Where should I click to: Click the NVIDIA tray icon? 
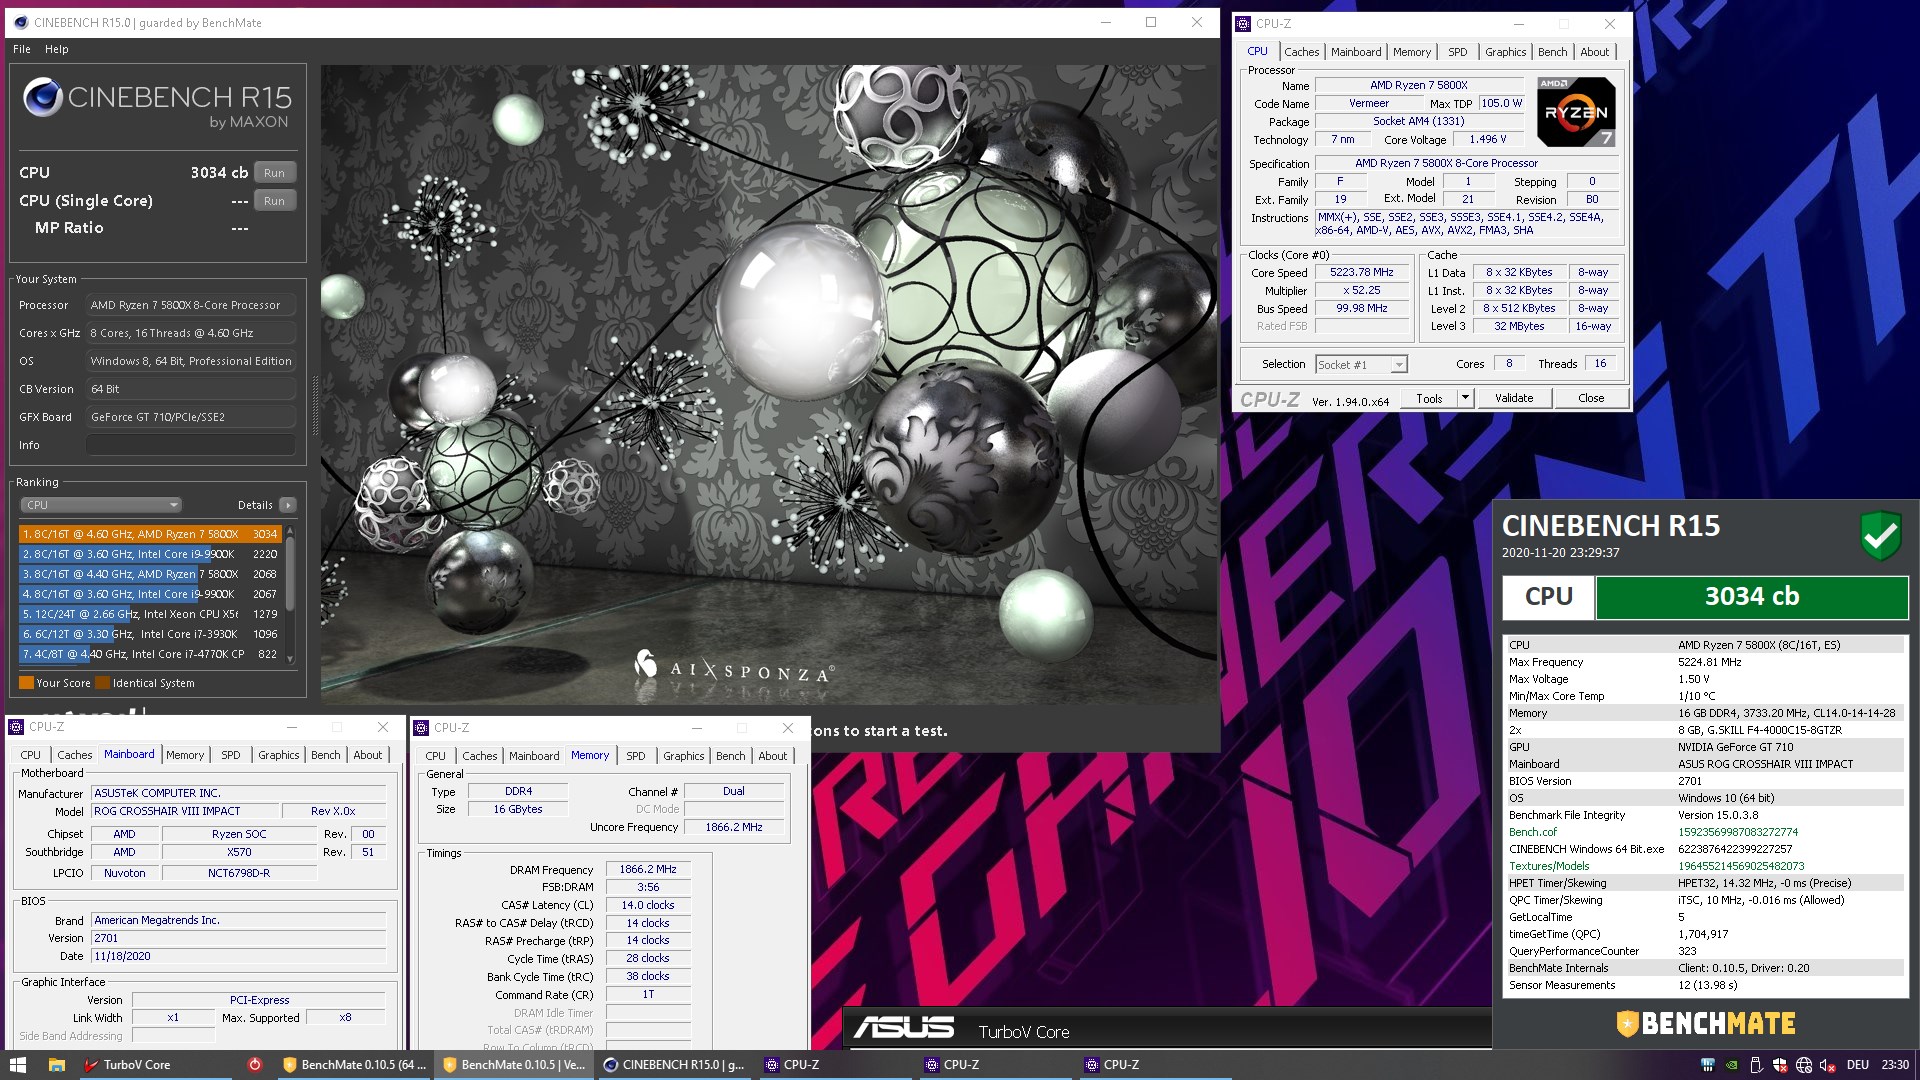coord(1732,1065)
